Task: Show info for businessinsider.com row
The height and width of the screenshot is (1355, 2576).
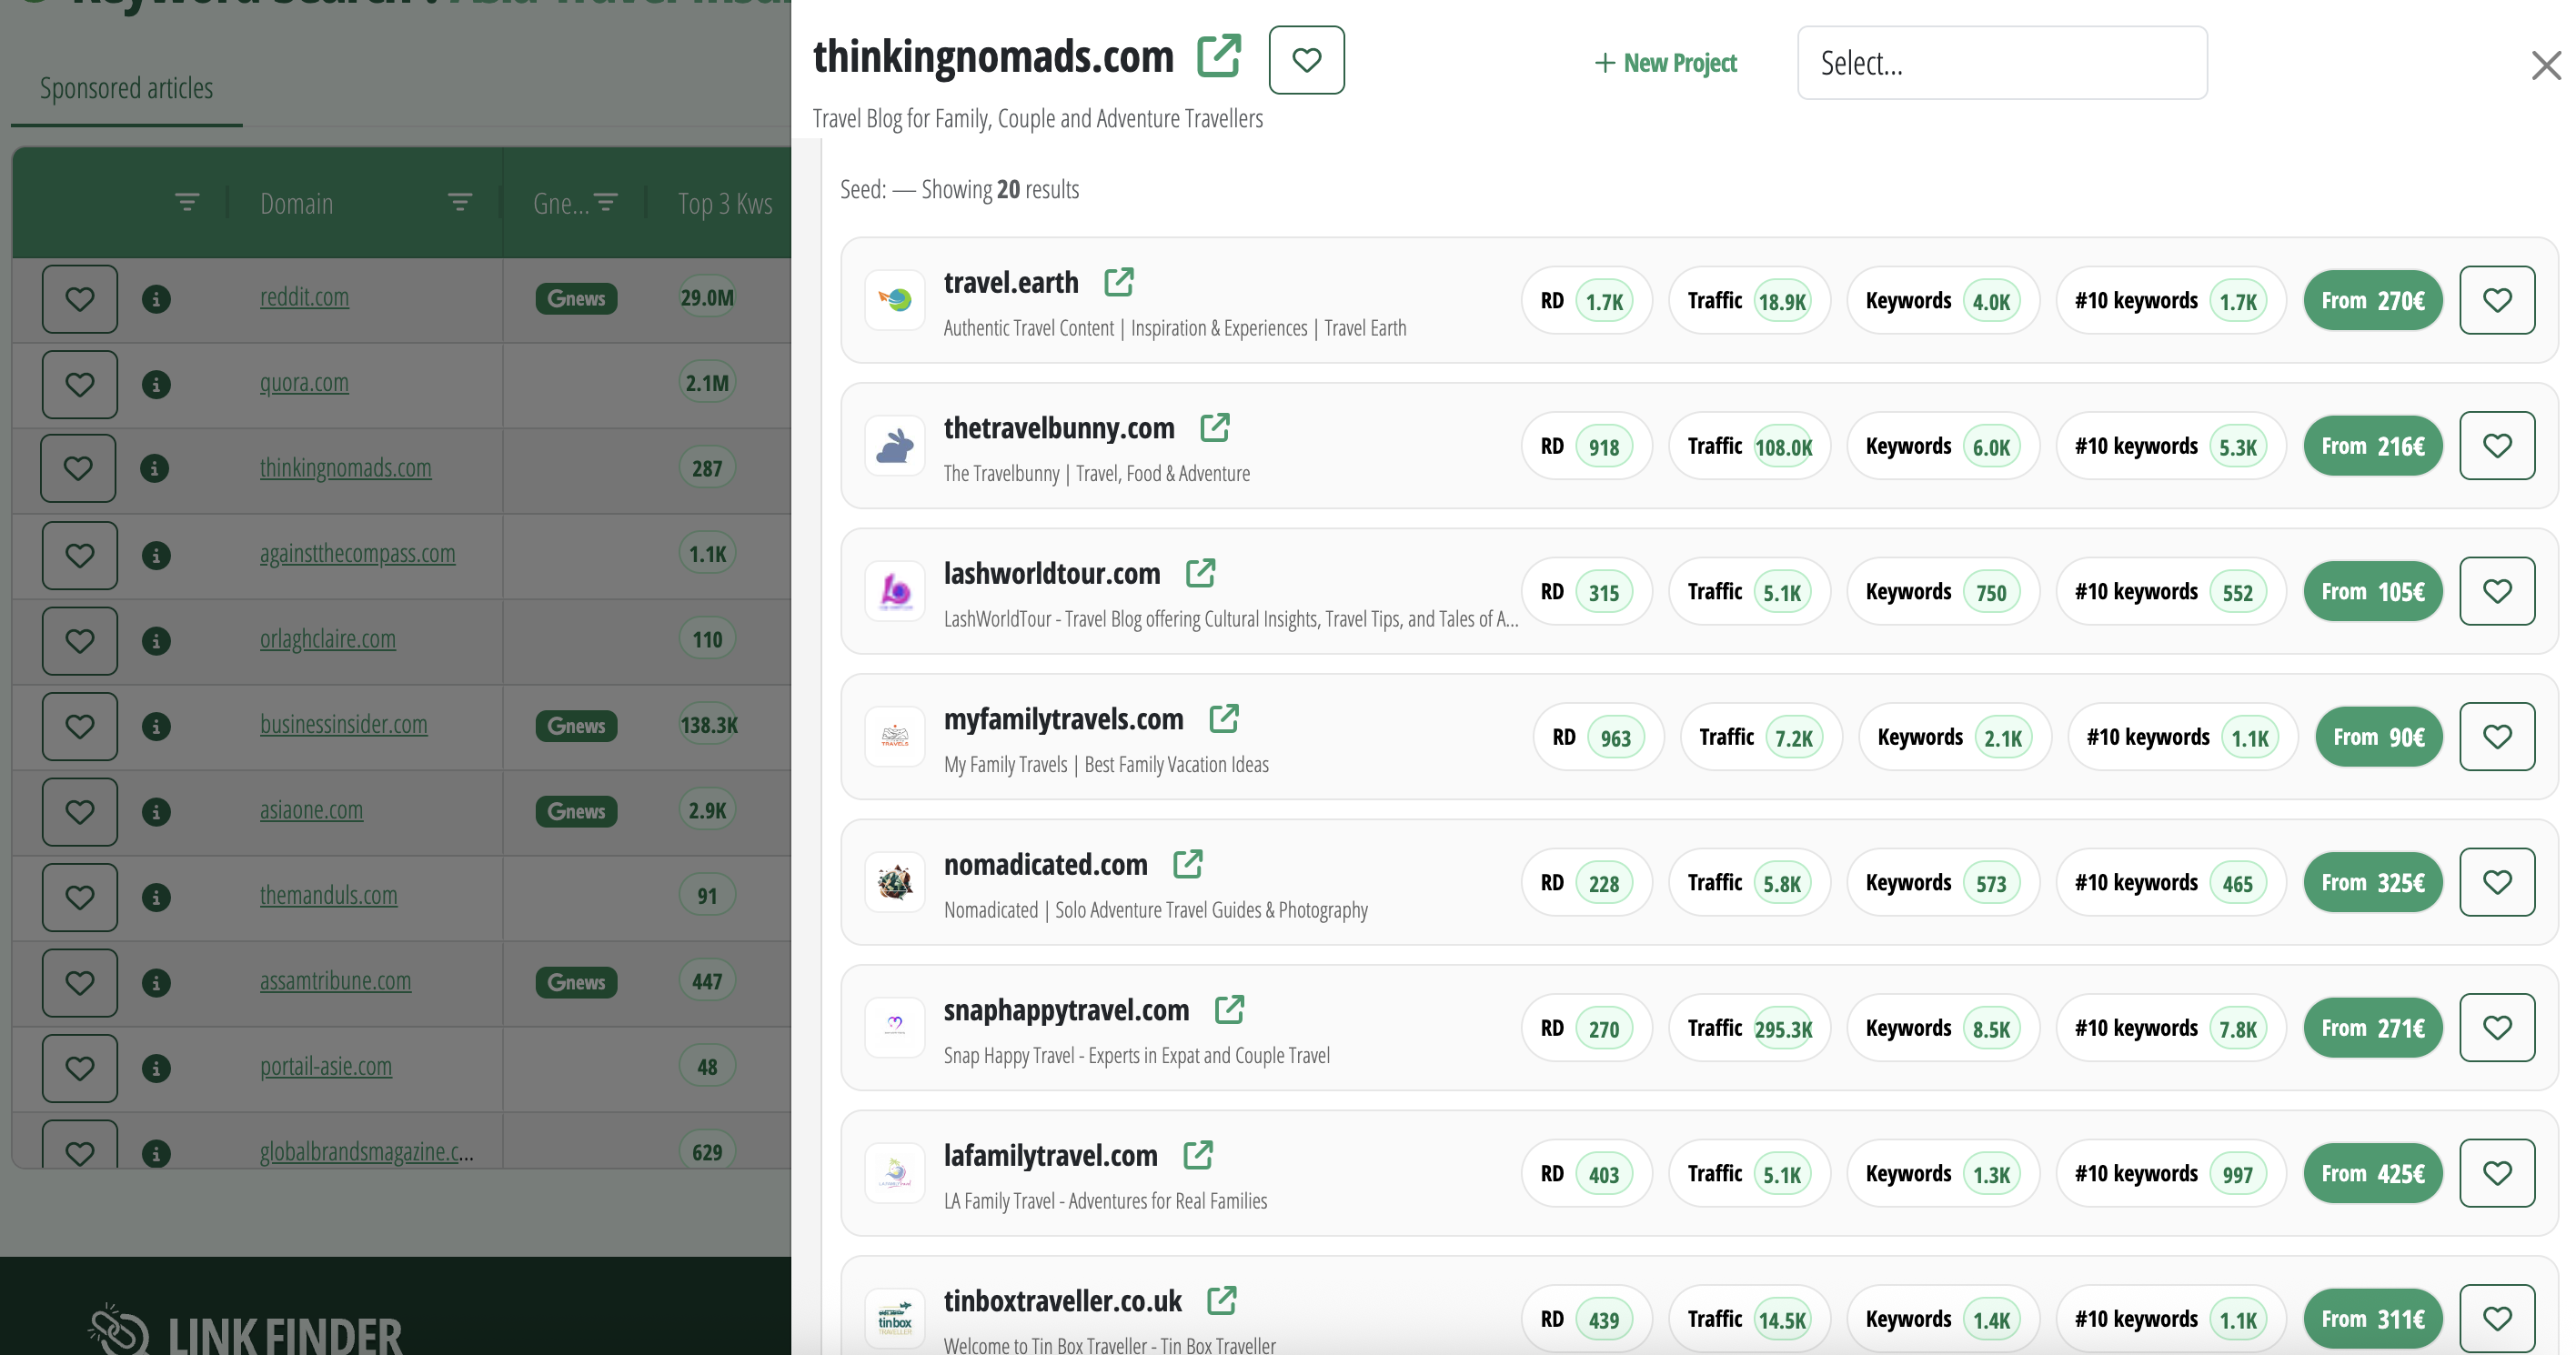Action: pos(156,726)
